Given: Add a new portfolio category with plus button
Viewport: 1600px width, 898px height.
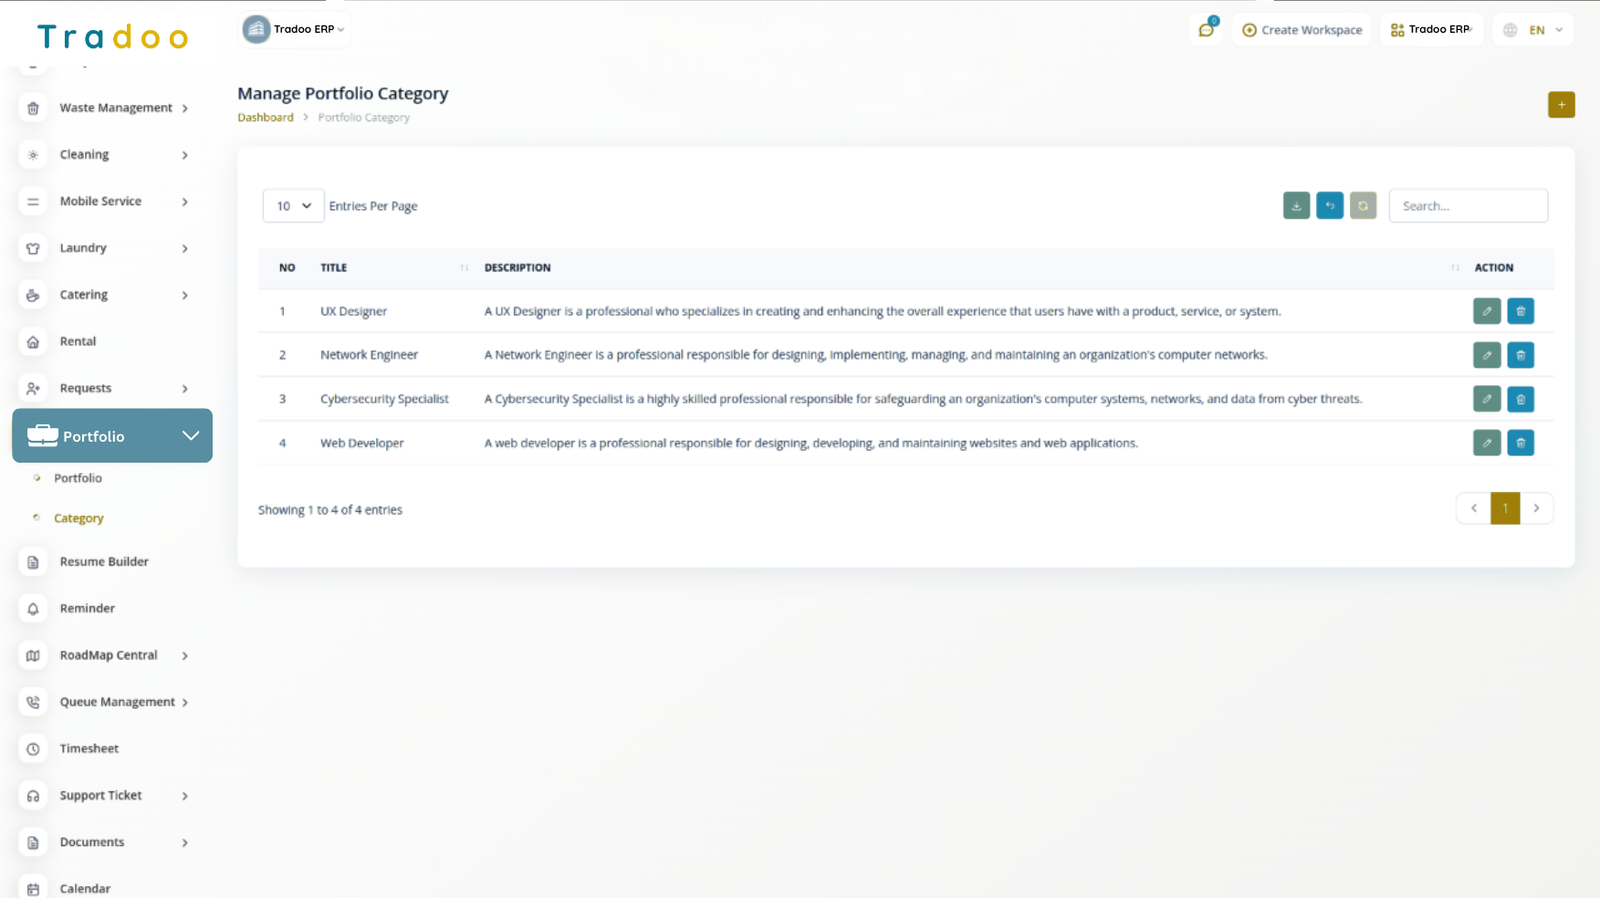Looking at the screenshot, I should pos(1561,105).
